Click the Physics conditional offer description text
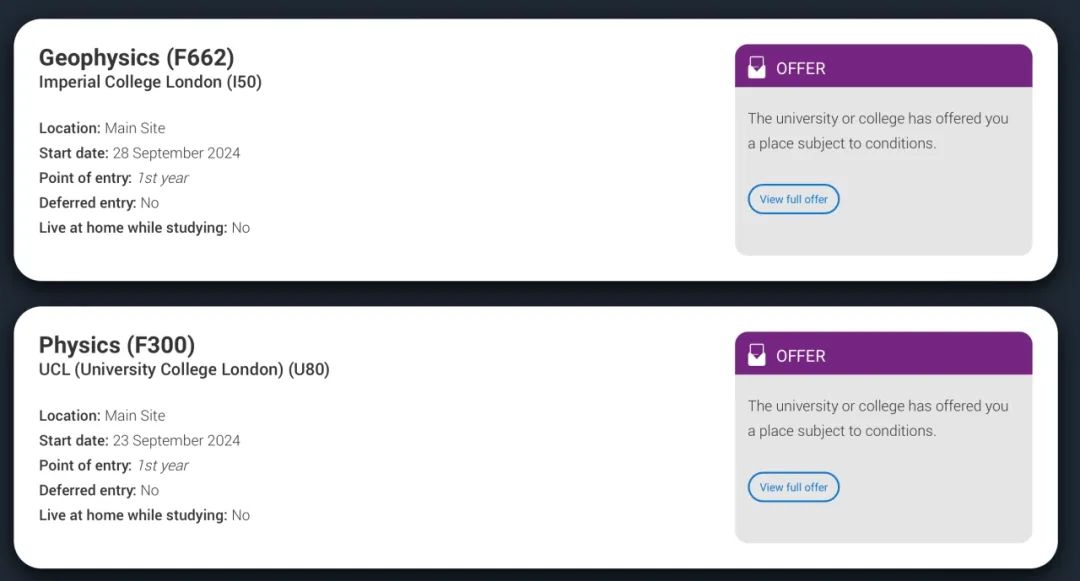1080x581 pixels. pyautogui.click(x=878, y=418)
